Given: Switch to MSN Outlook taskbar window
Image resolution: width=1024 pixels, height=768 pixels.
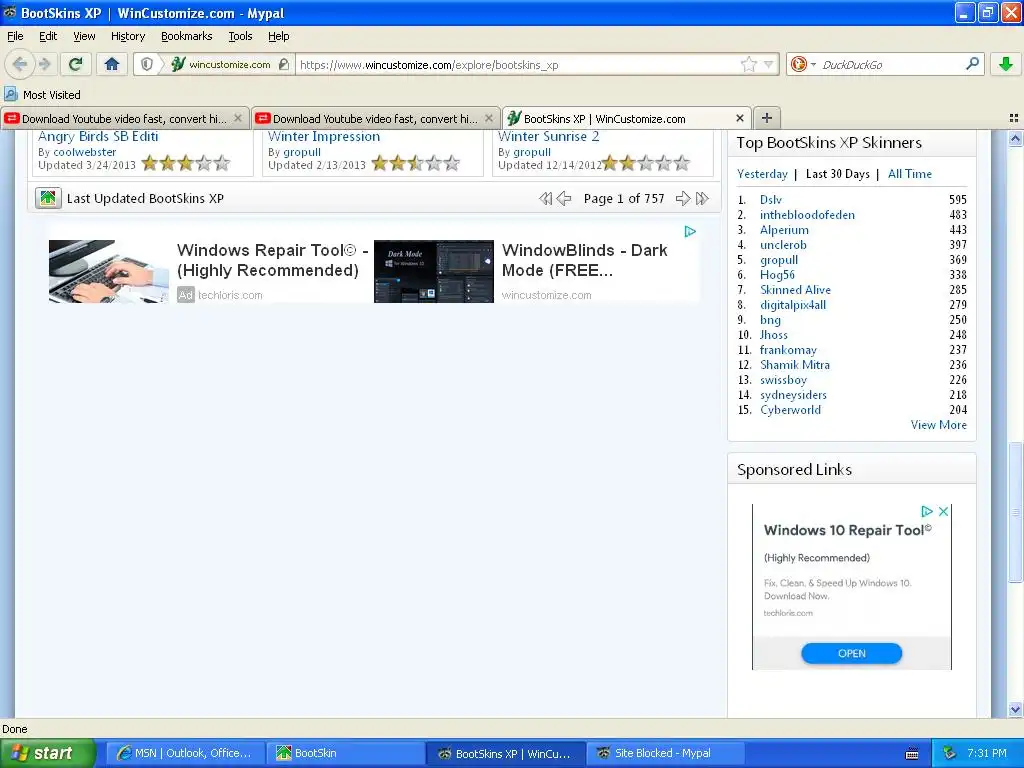Looking at the screenshot, I should tap(185, 753).
